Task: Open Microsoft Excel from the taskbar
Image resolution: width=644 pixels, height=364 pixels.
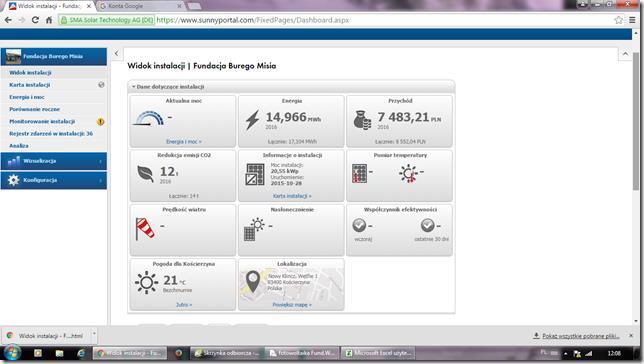Action: [x=378, y=353]
